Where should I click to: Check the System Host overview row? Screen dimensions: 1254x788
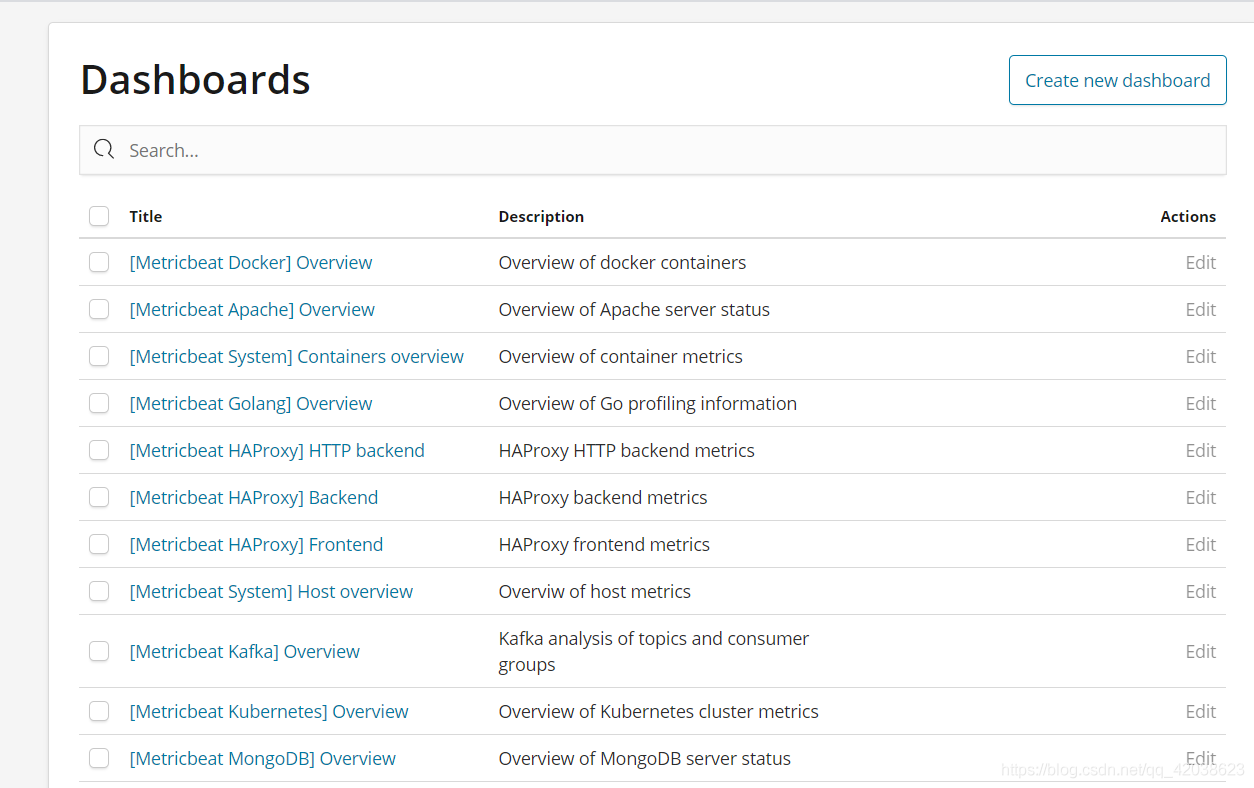tap(99, 591)
